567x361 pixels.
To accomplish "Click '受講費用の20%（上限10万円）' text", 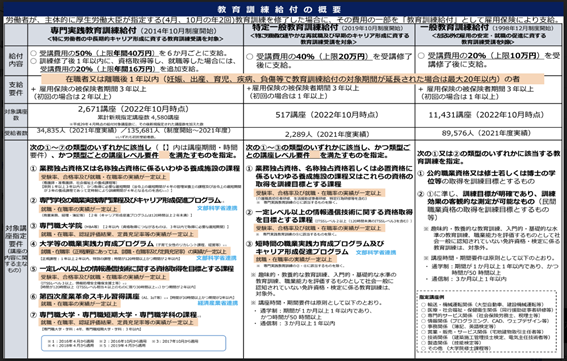I will click(486, 56).
